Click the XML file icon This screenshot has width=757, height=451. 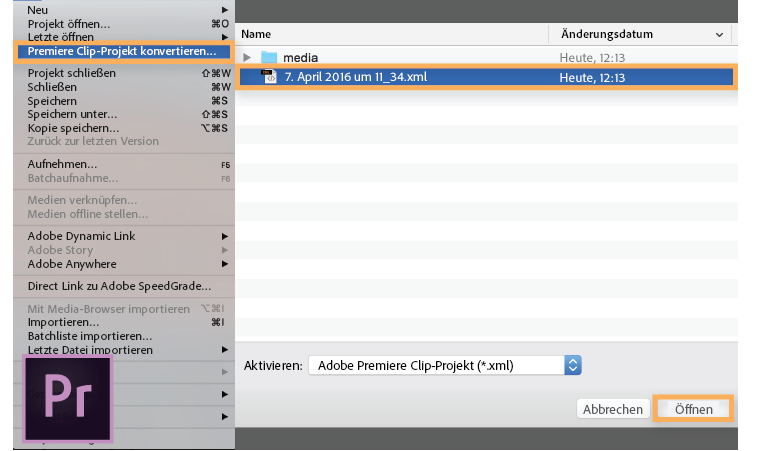268,77
